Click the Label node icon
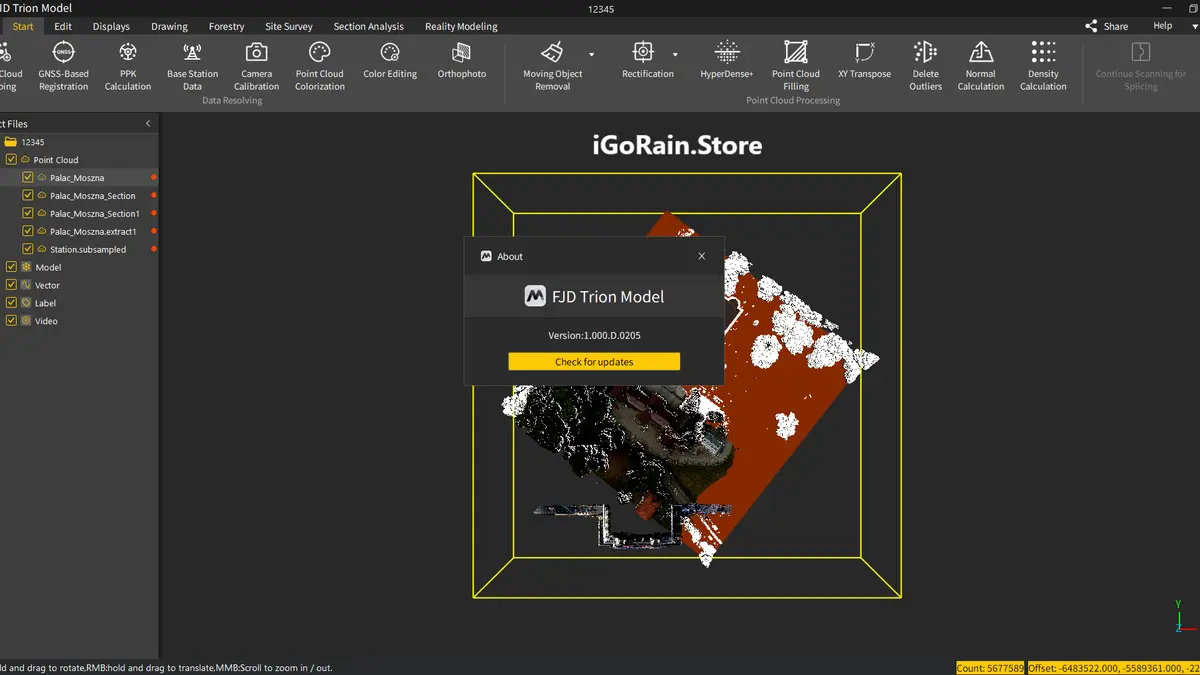 (26, 303)
